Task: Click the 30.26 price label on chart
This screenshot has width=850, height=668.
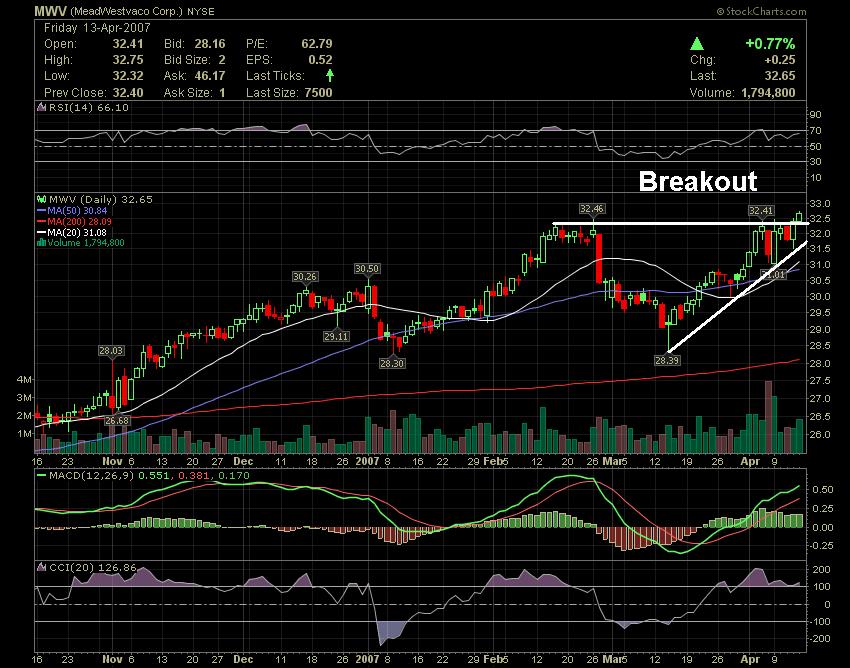Action: click(305, 277)
